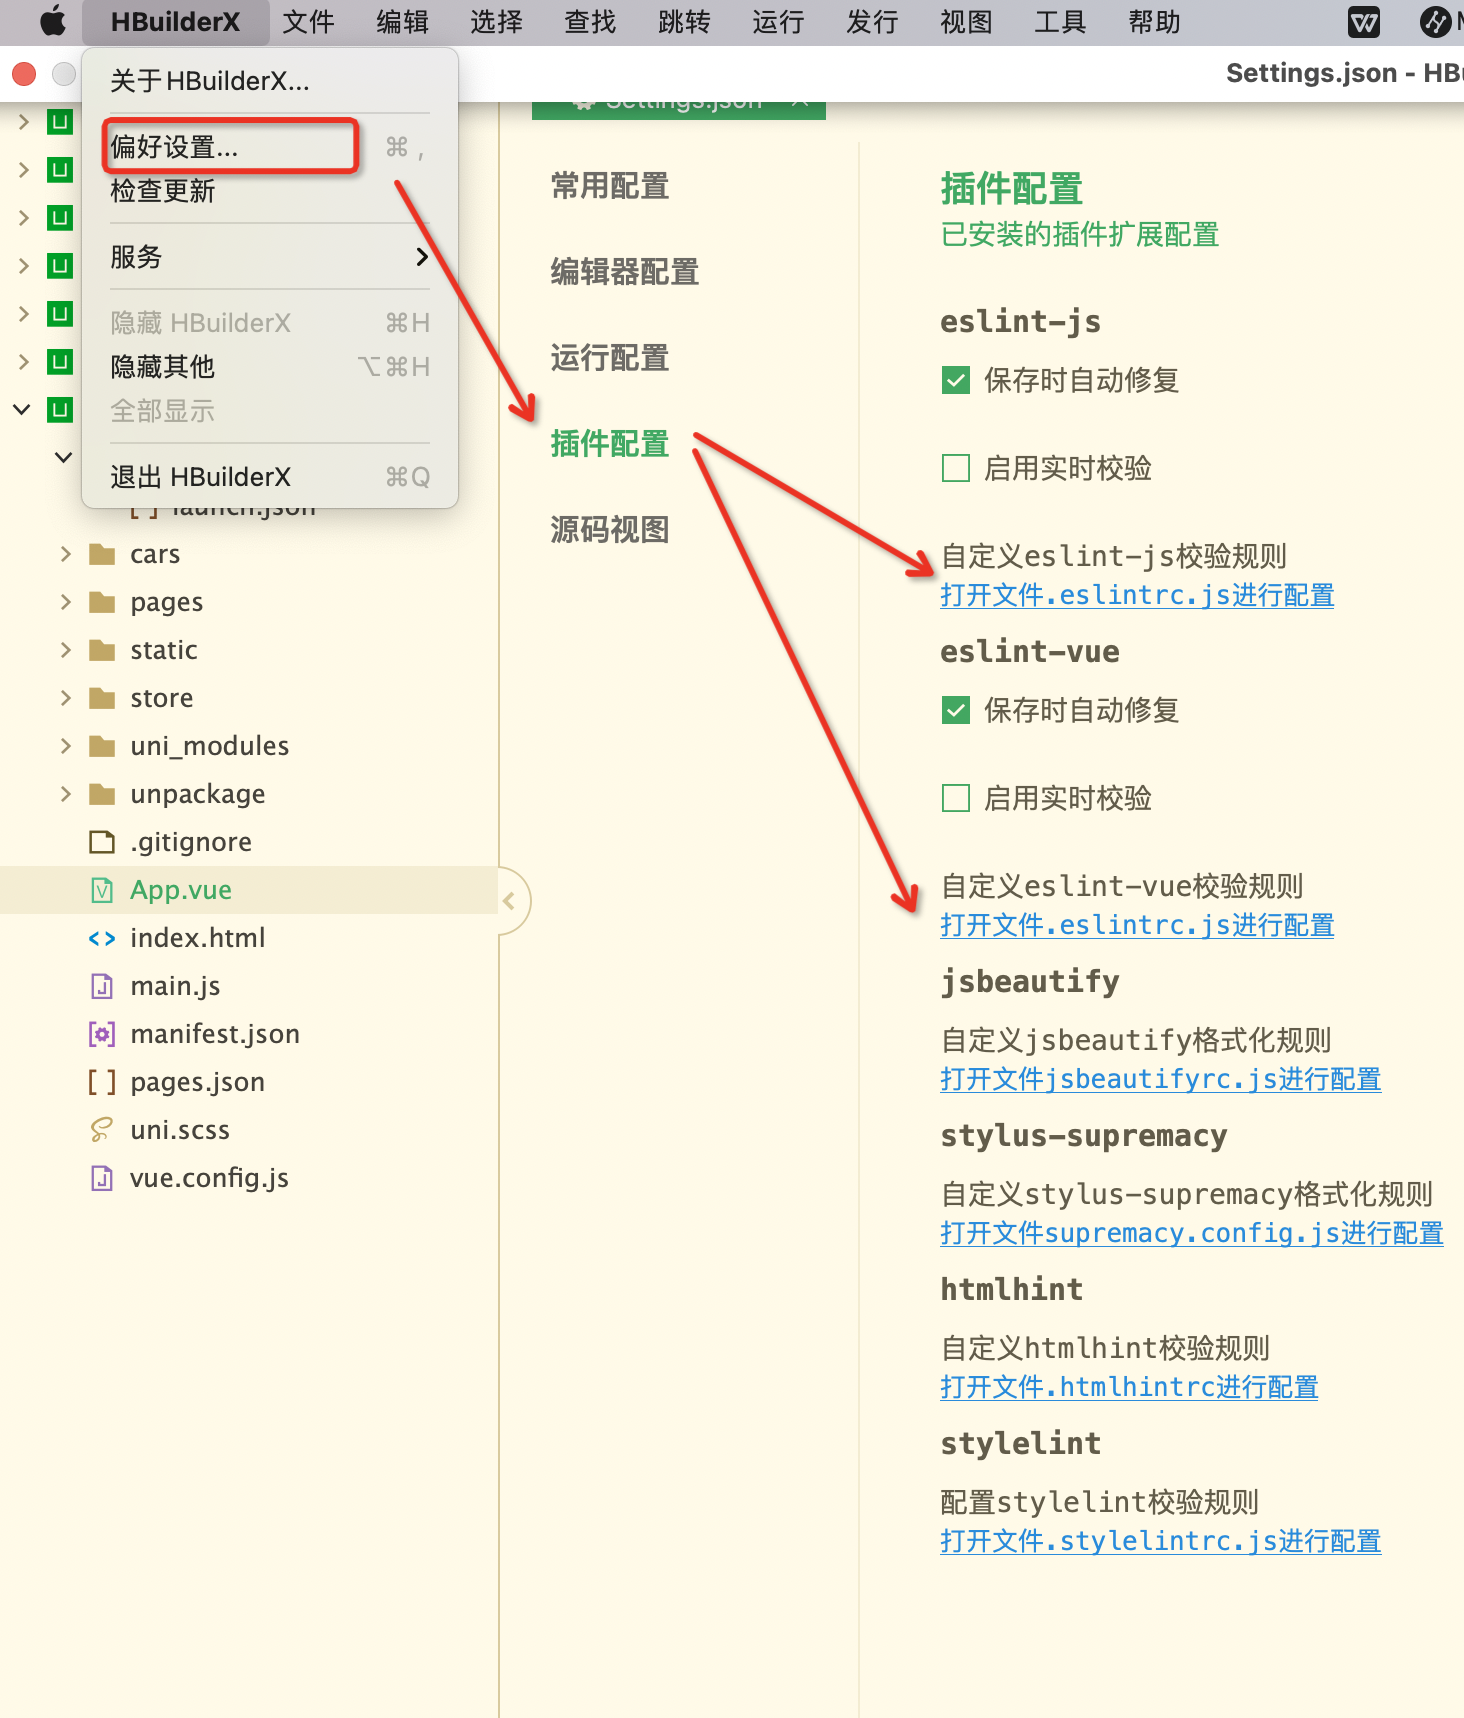Click the App.vue file icon
This screenshot has width=1464, height=1718.
[x=102, y=890]
